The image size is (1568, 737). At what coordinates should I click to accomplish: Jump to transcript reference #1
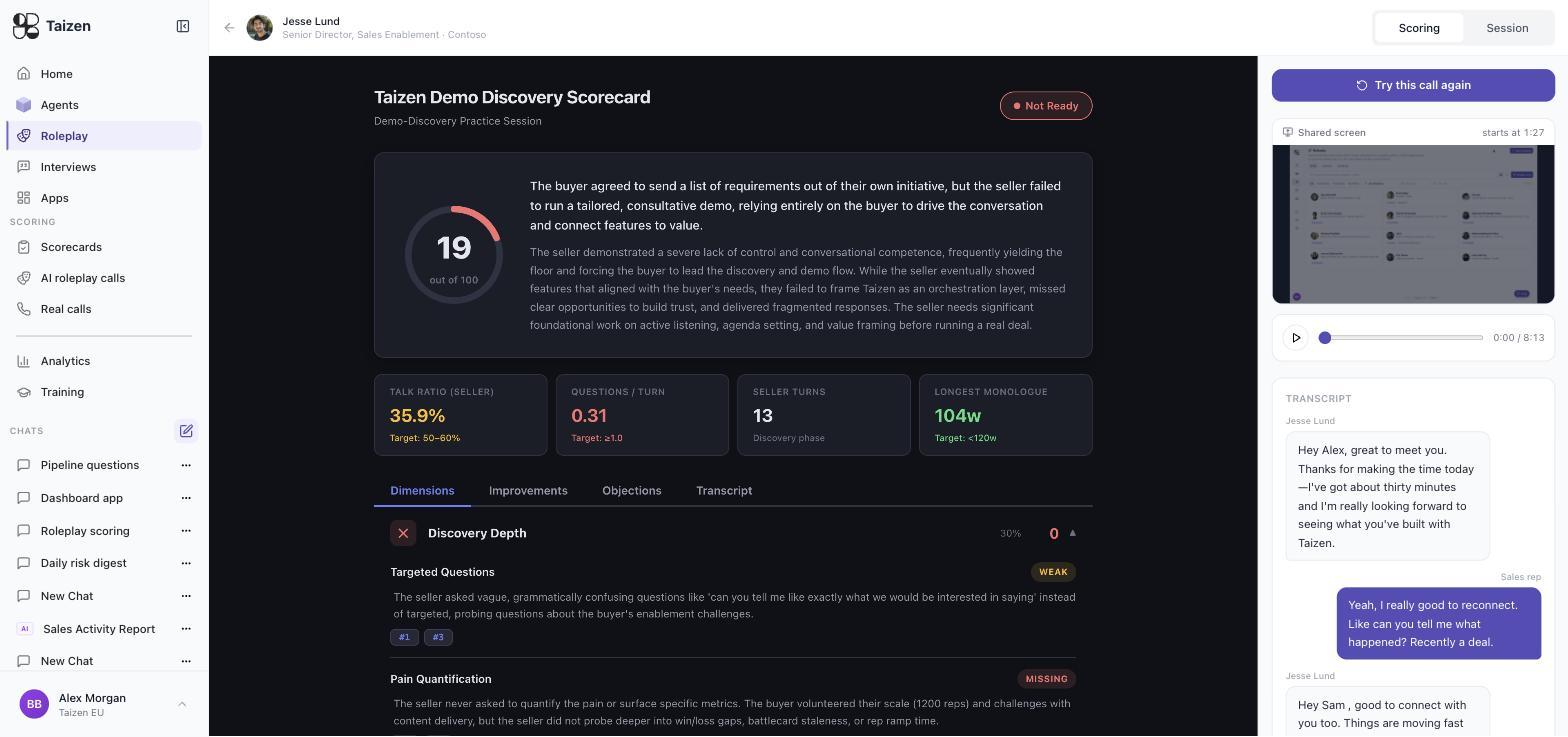pos(404,637)
